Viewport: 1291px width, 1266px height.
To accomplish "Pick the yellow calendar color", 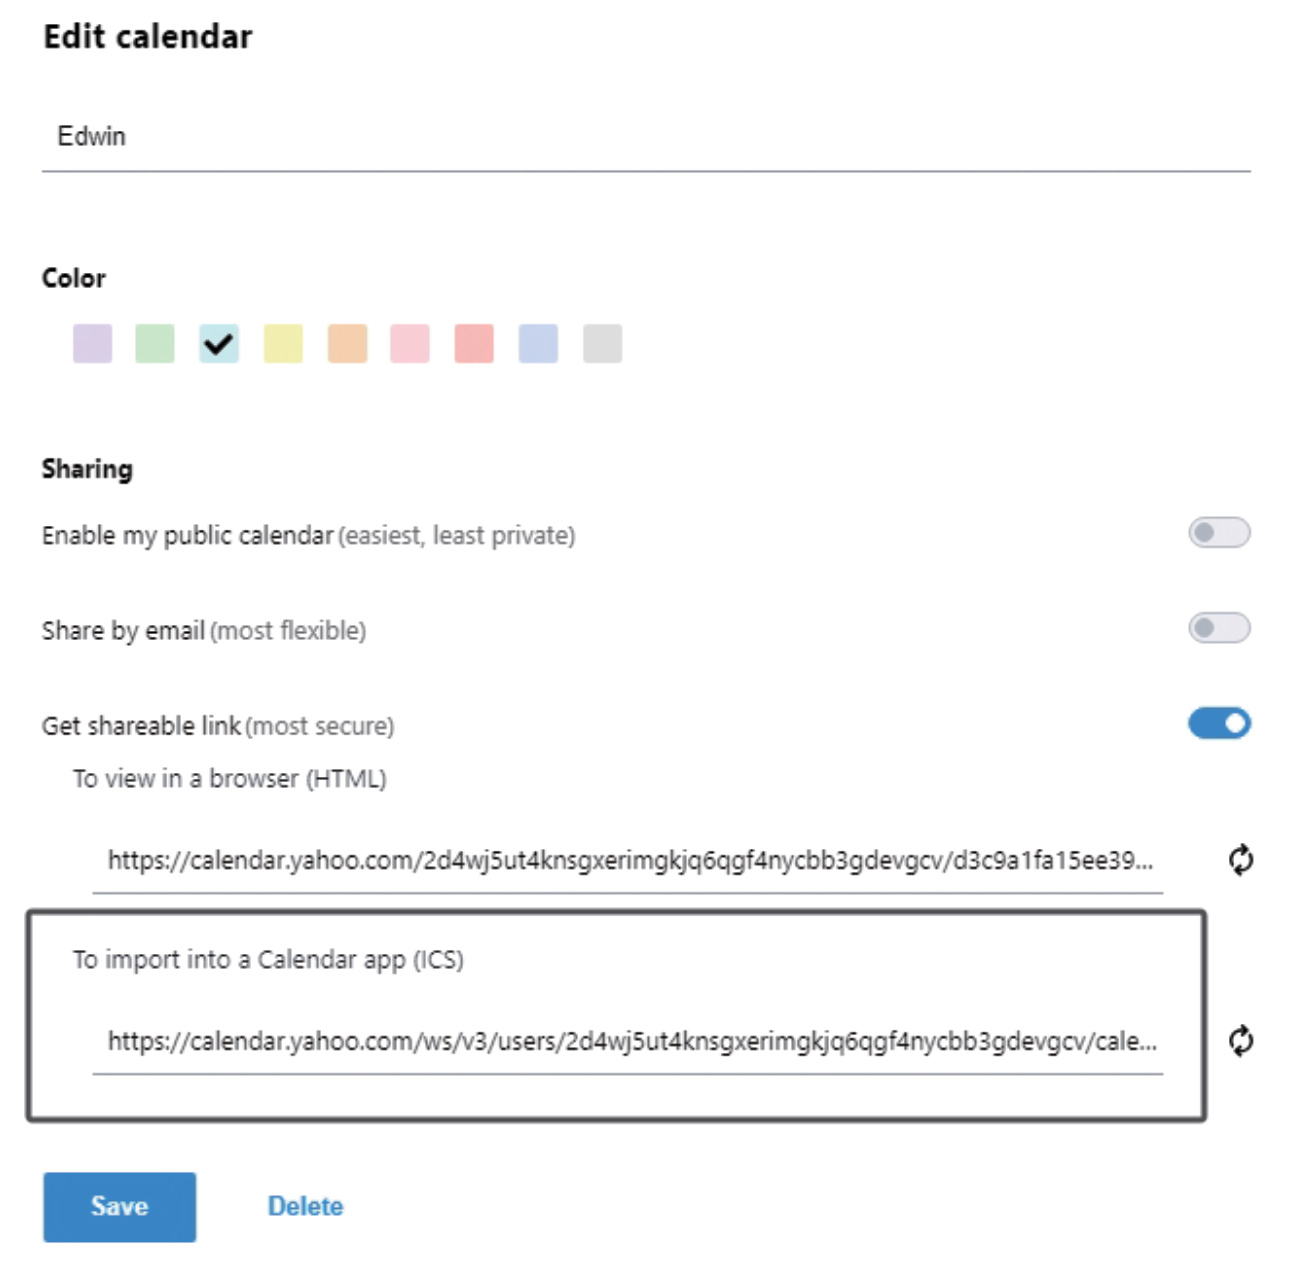I will click(281, 344).
